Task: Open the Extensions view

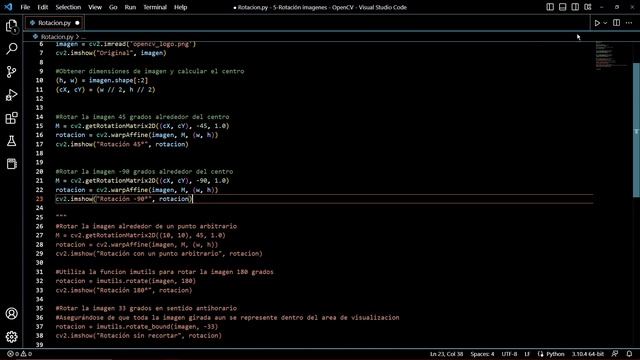Action: [11, 118]
